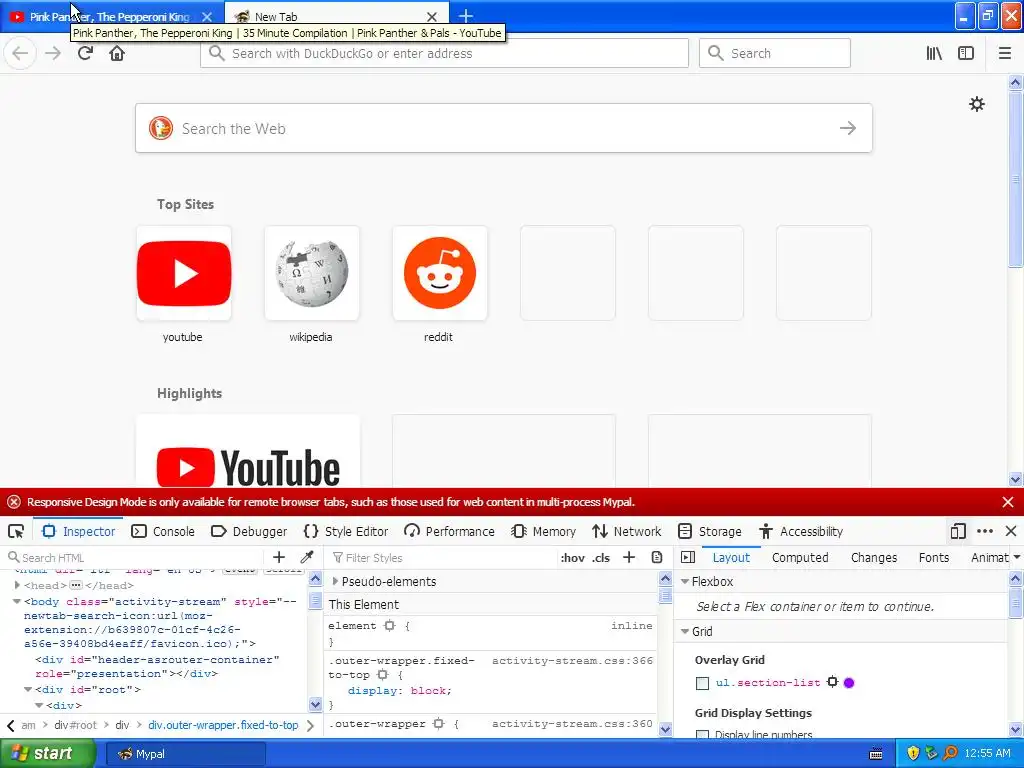Click the div#root breadcrumb
This screenshot has height=768, width=1024.
75,725
